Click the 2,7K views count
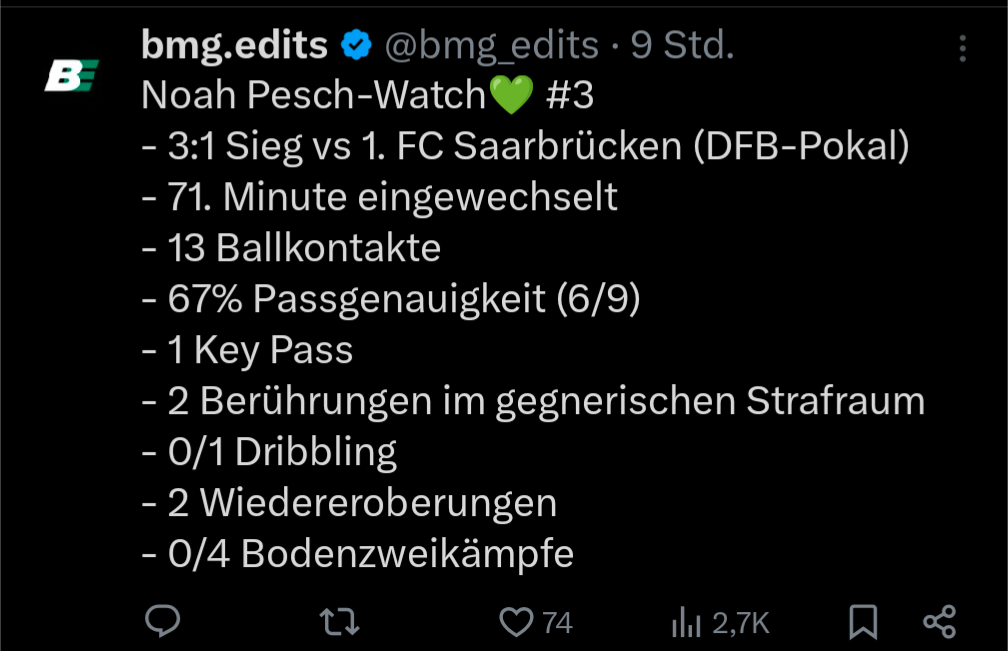Viewport: 1008px width, 651px height. click(741, 623)
